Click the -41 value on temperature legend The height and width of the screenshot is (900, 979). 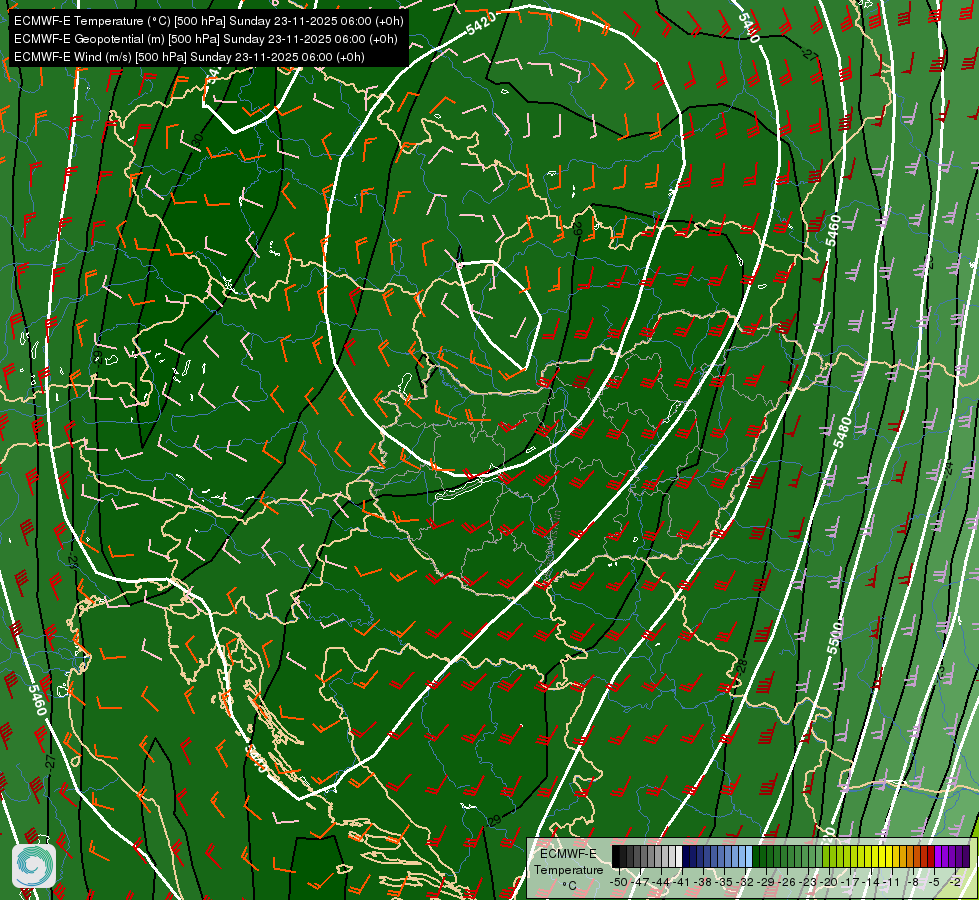682,882
